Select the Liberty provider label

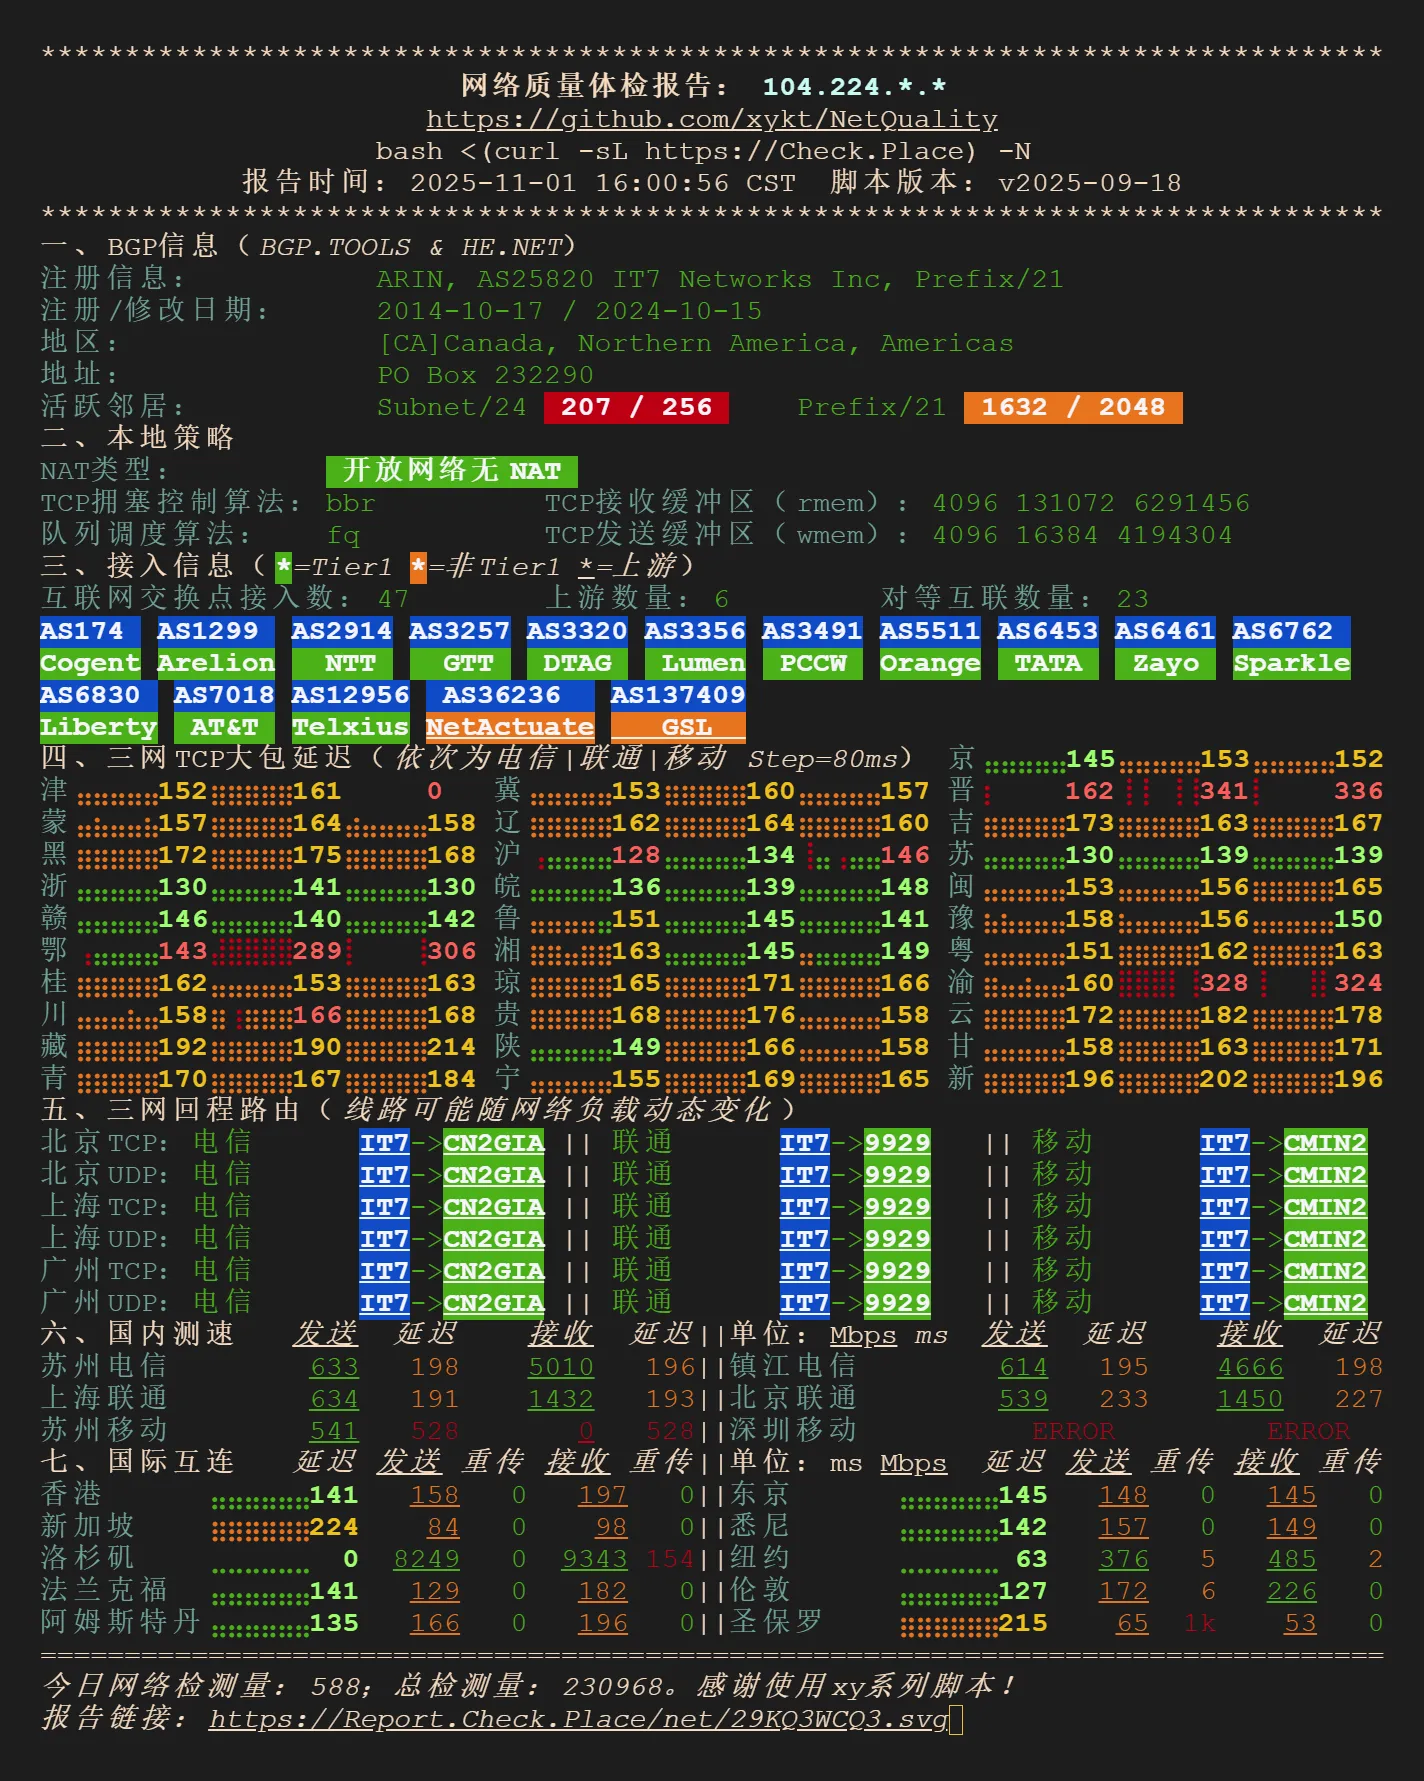(x=98, y=727)
